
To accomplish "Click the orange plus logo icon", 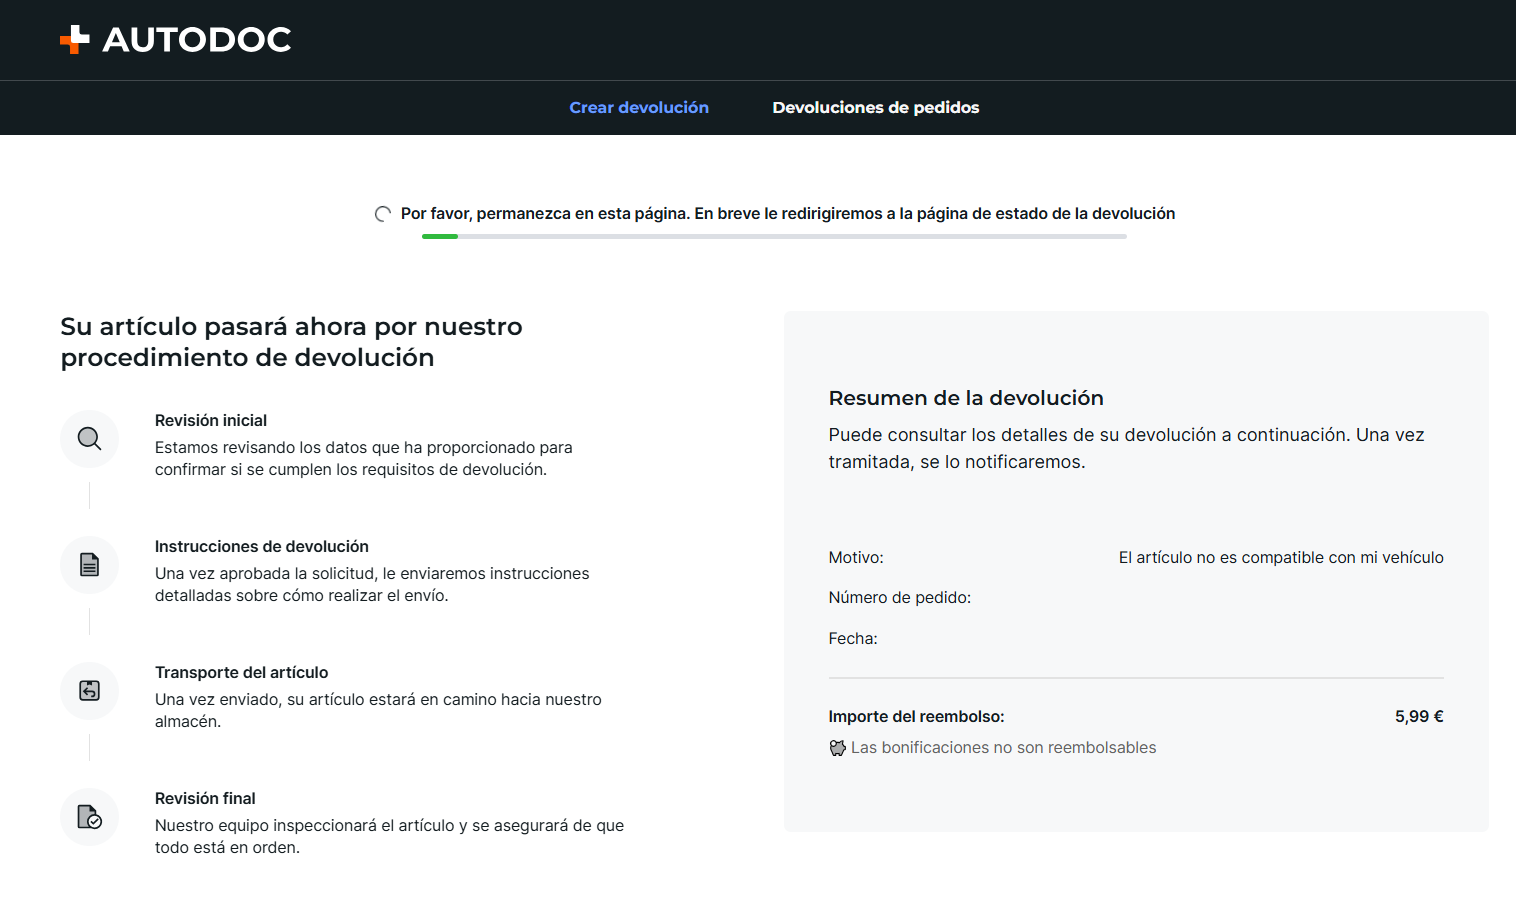I will pyautogui.click(x=75, y=40).
